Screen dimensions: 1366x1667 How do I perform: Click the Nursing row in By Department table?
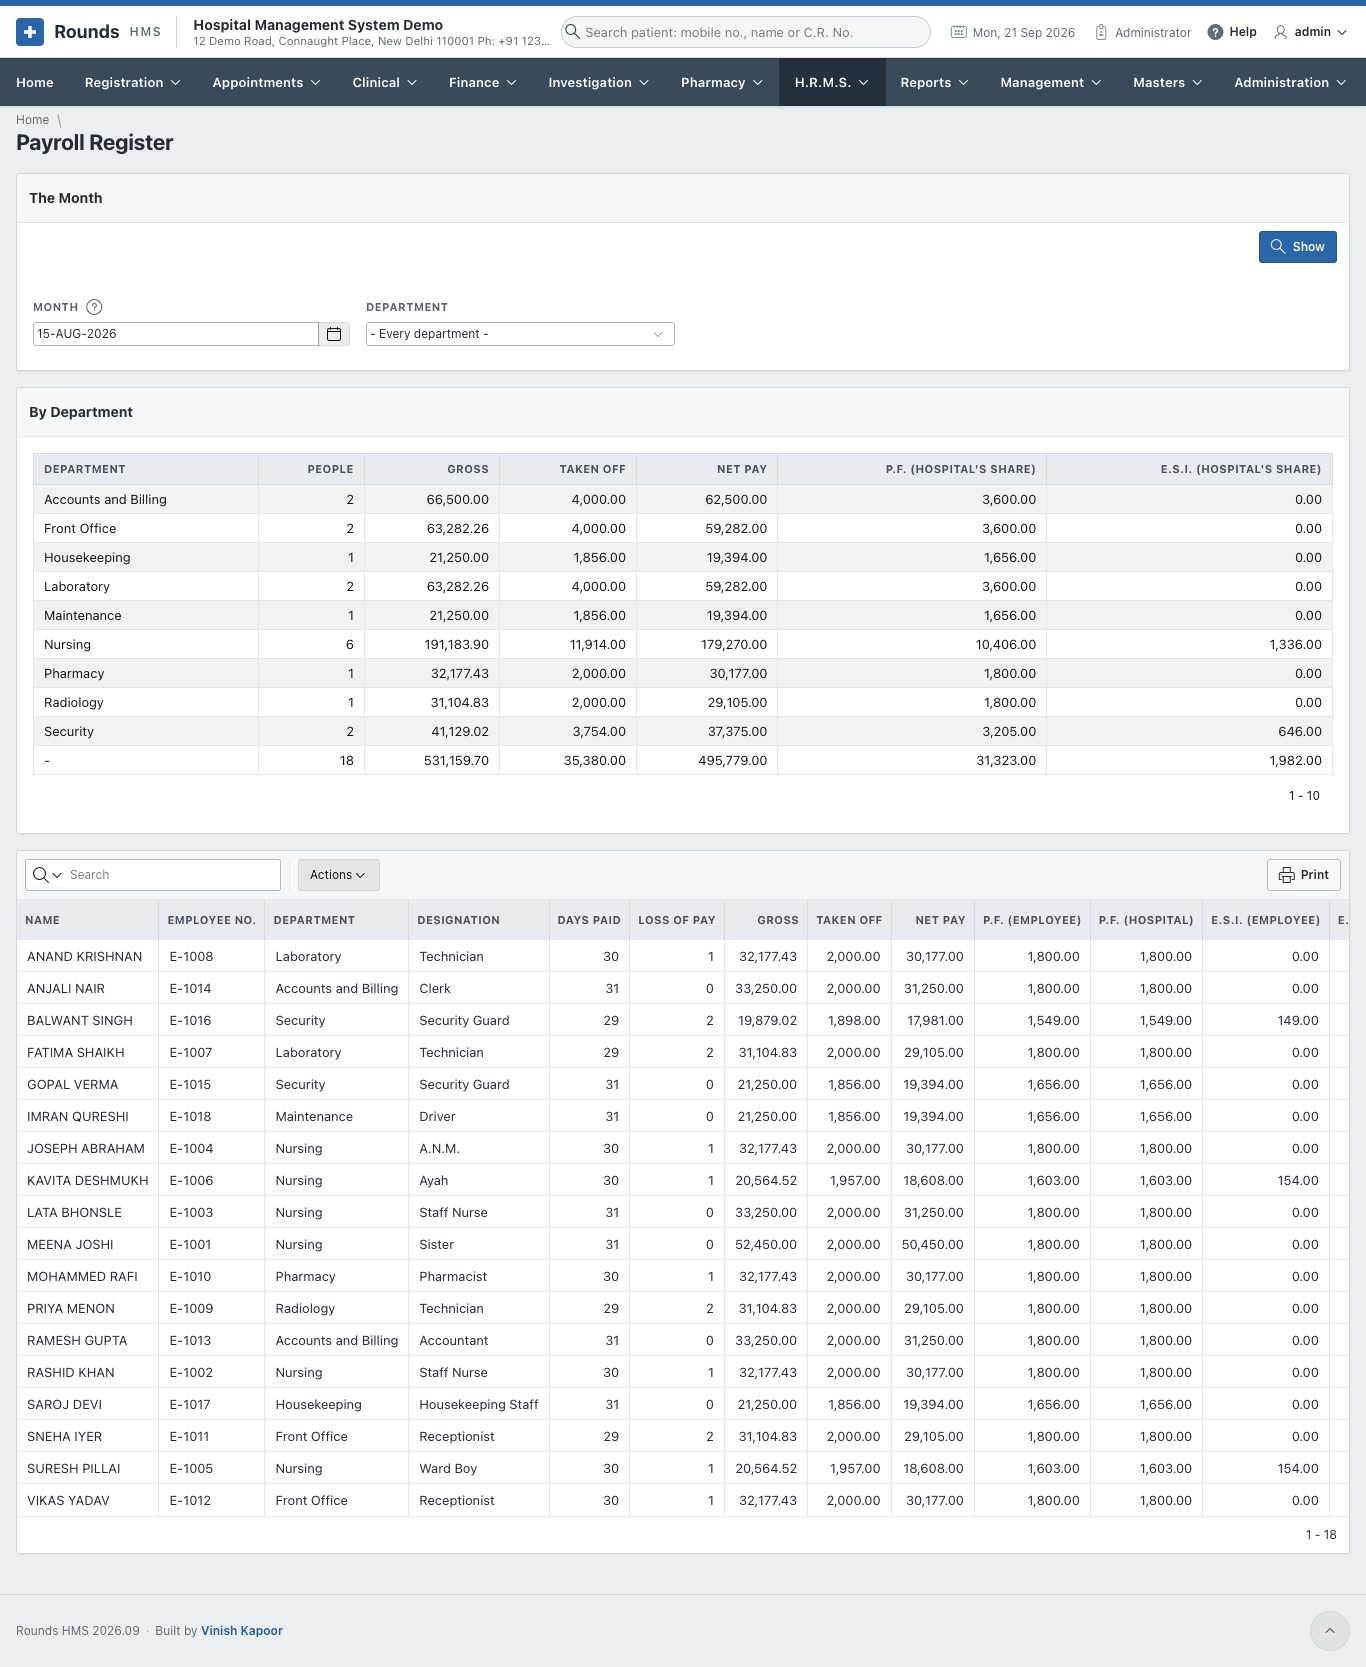[x=683, y=645]
